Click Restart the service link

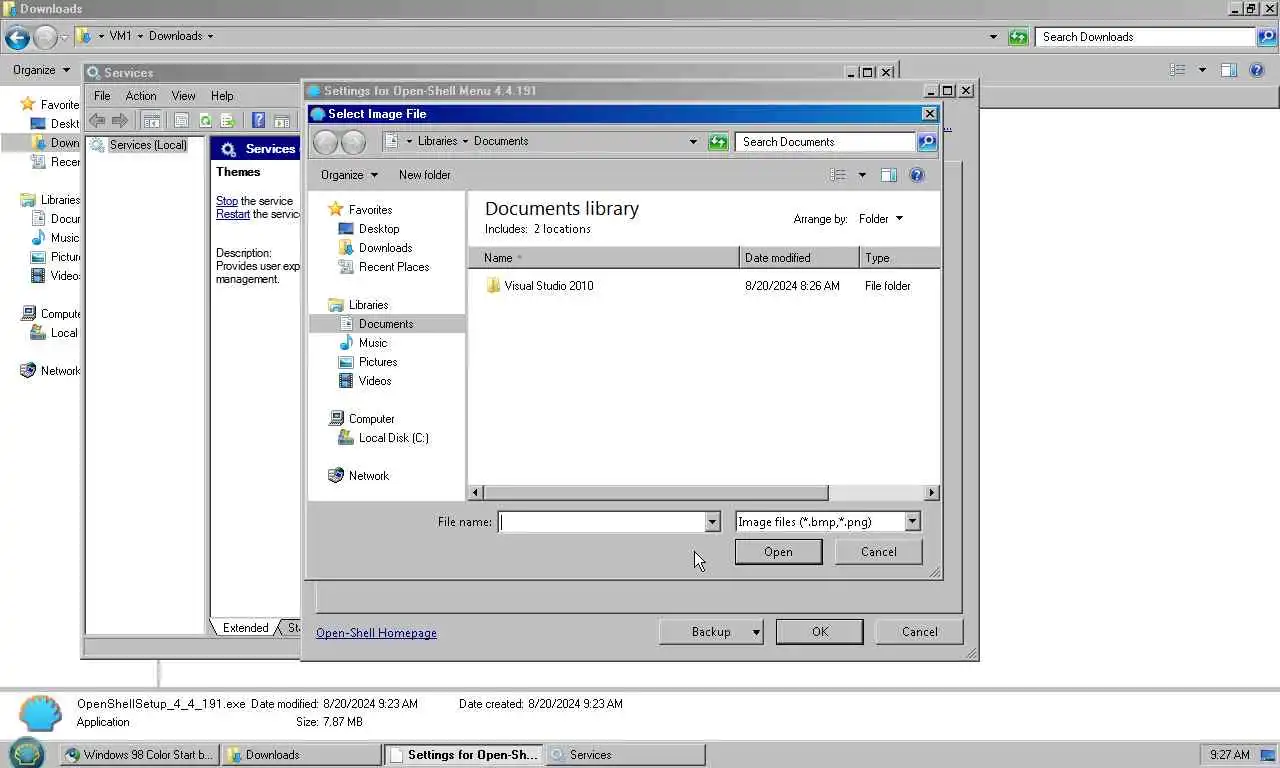tap(233, 214)
